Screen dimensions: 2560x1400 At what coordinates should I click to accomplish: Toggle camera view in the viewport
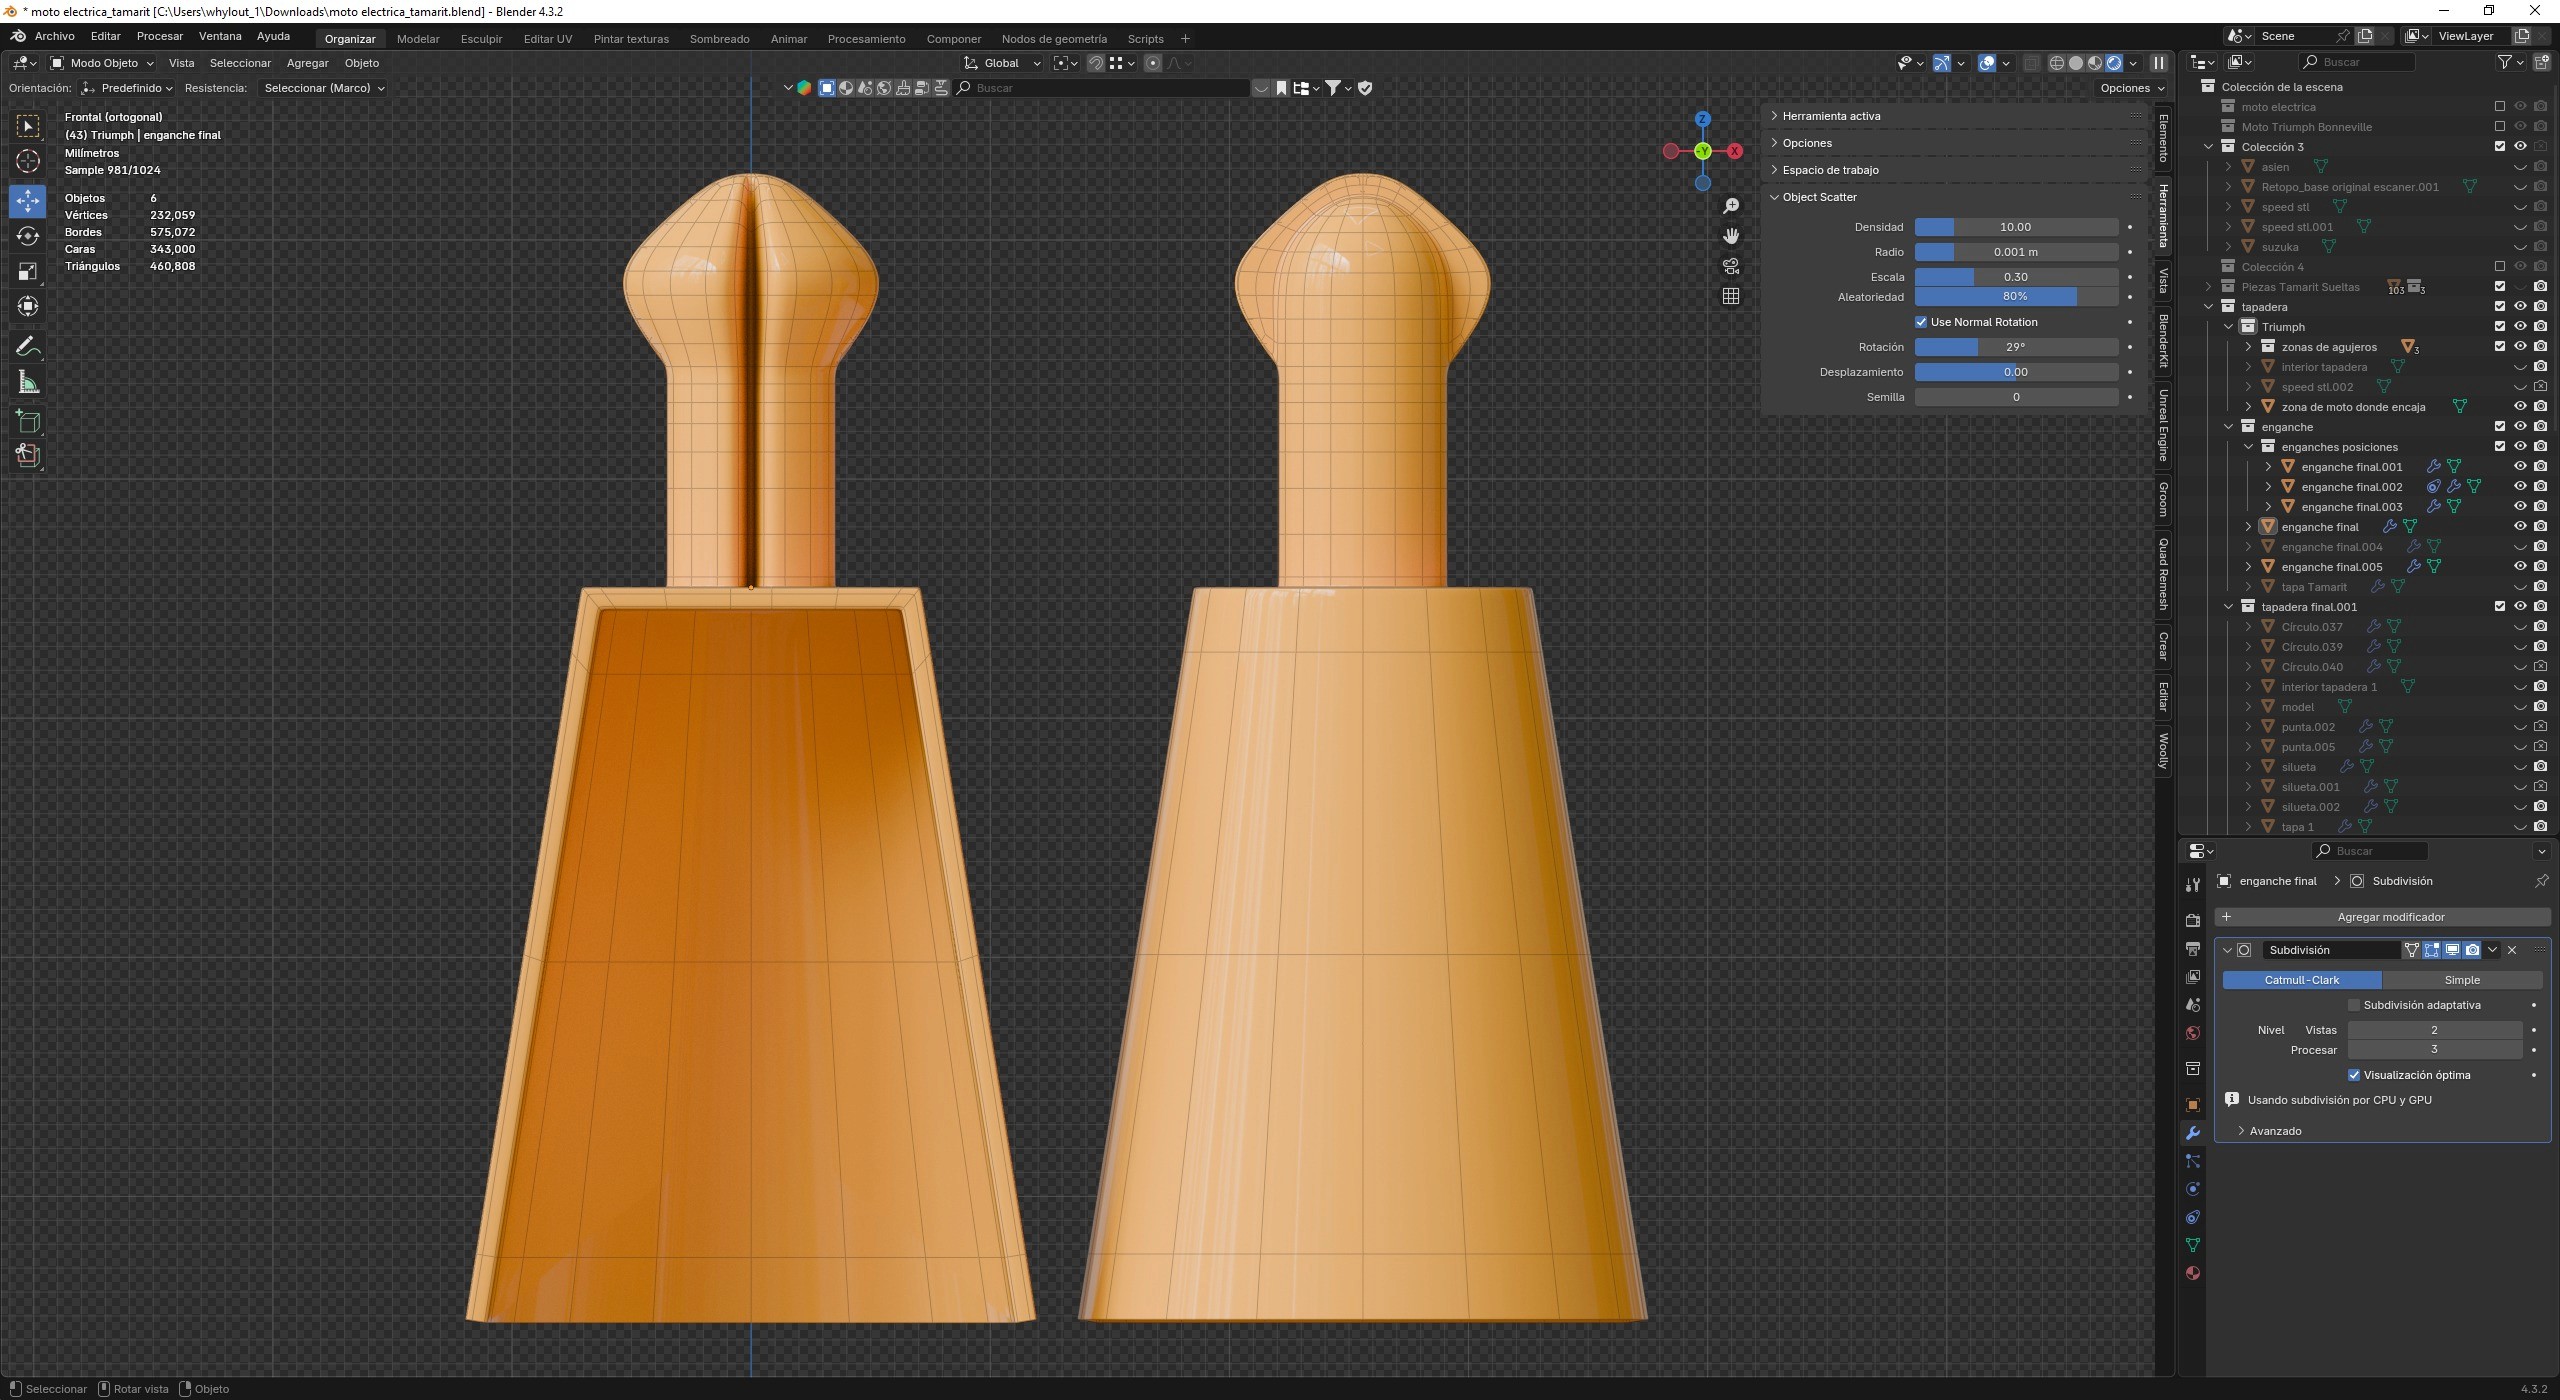[x=1731, y=266]
